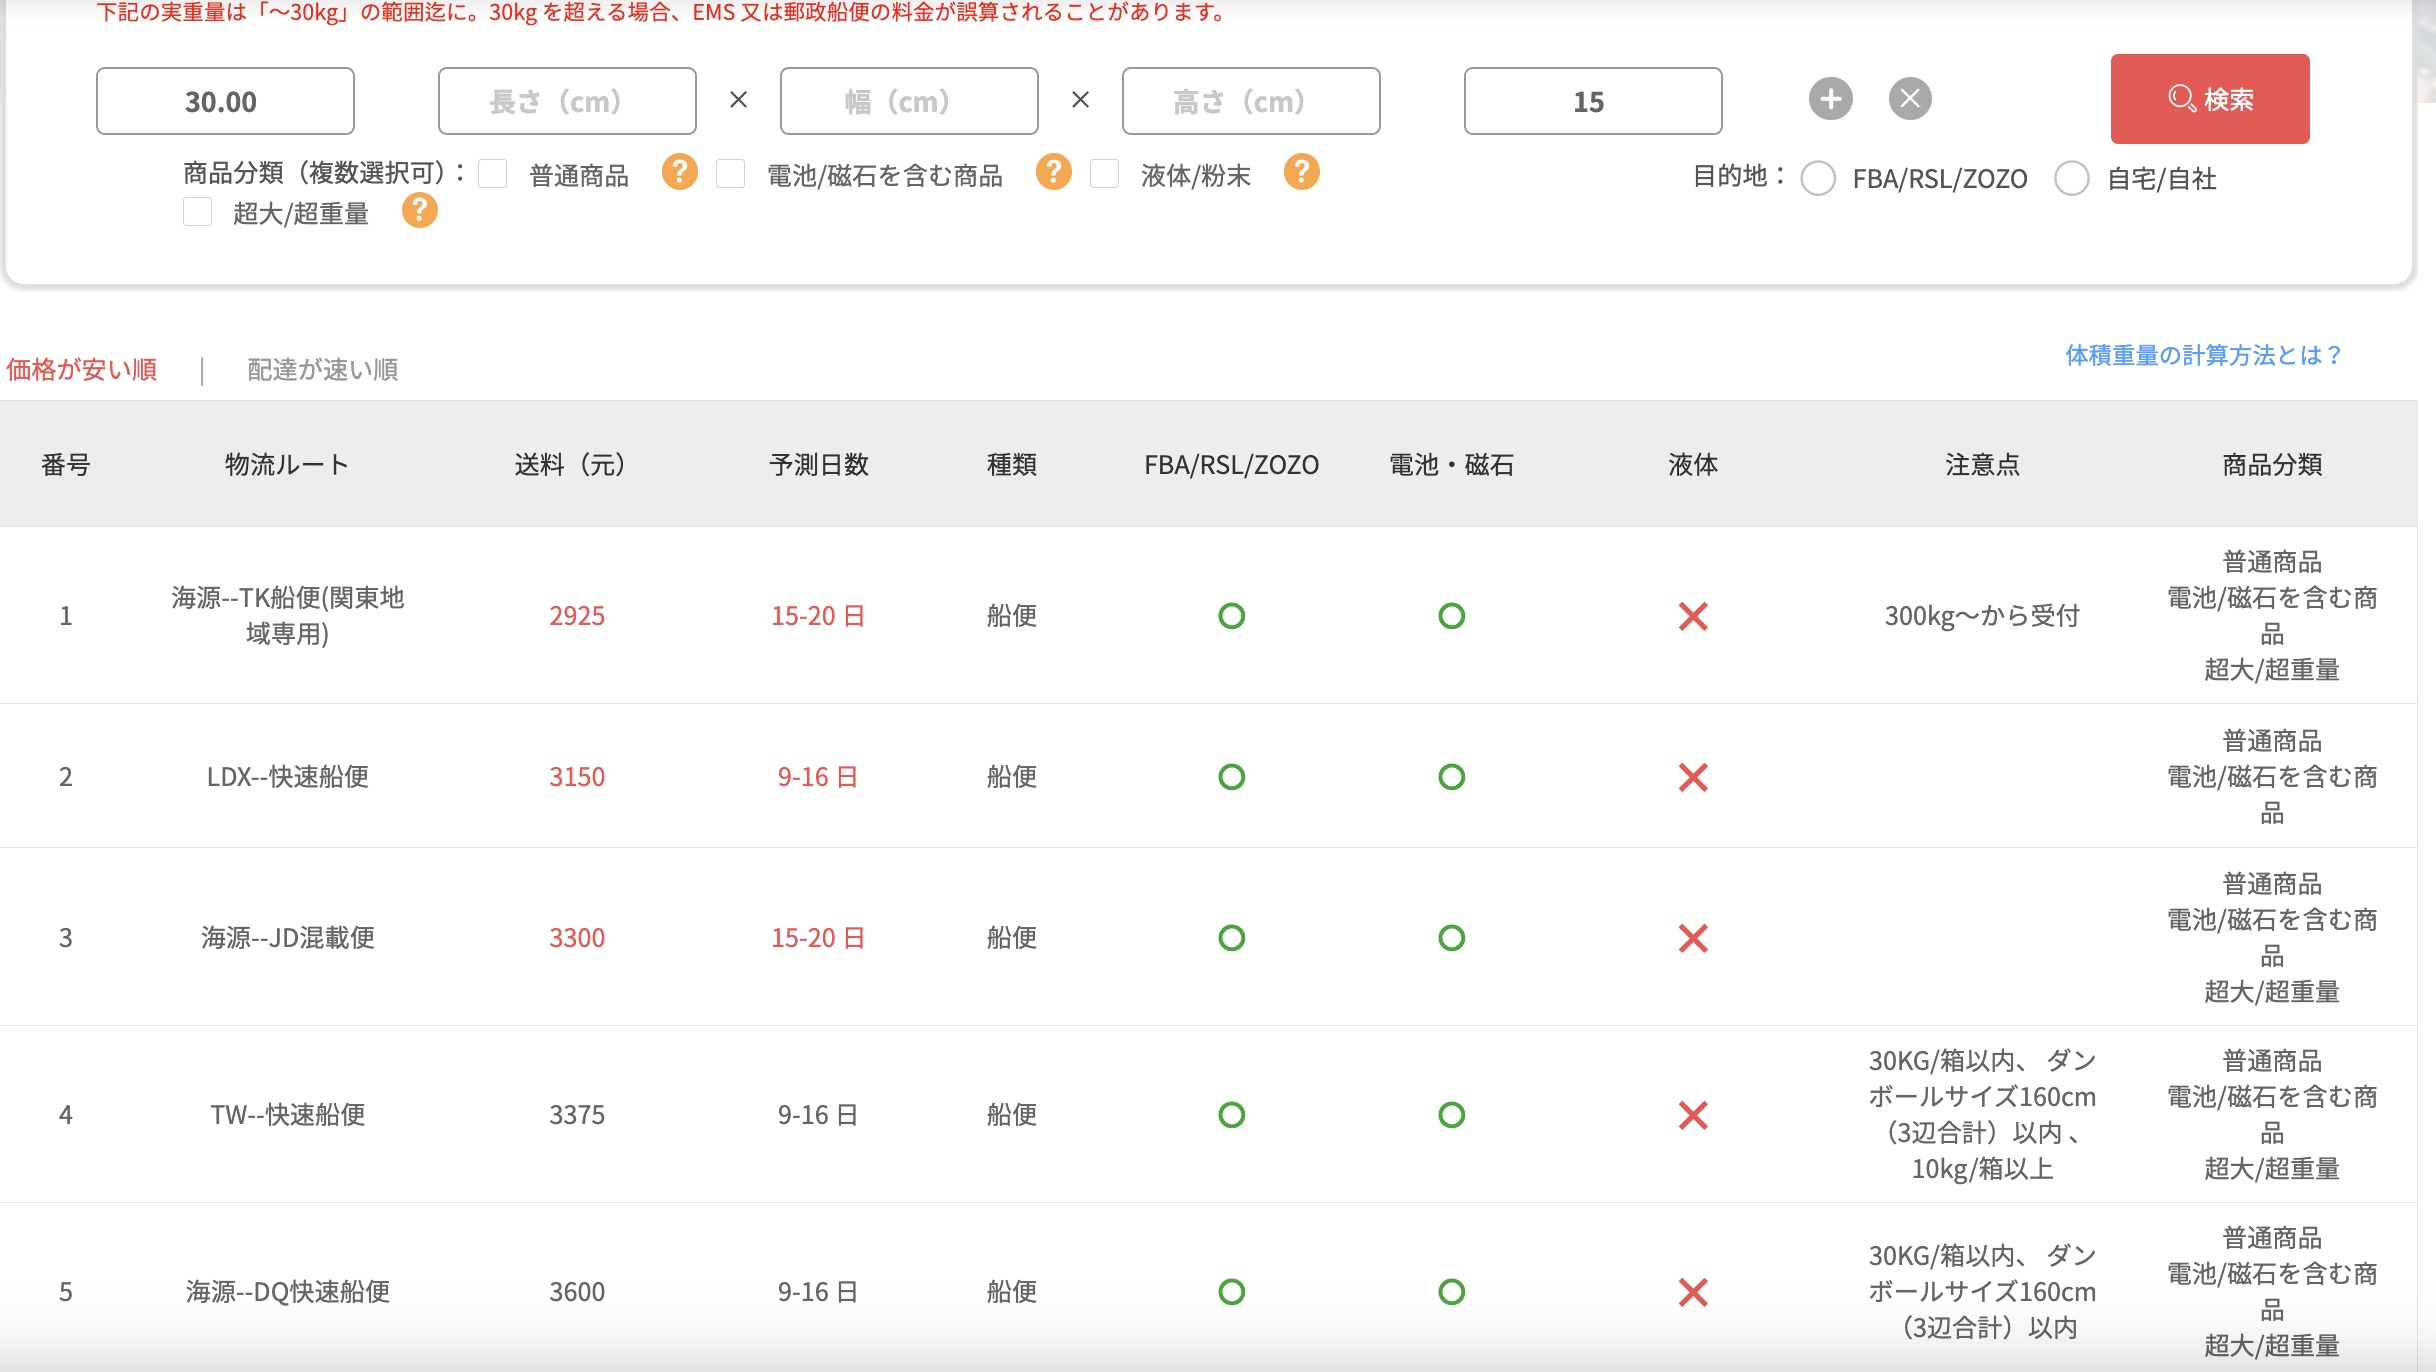Click battery green circle in LDX--快速船便 row

pos(1451,777)
